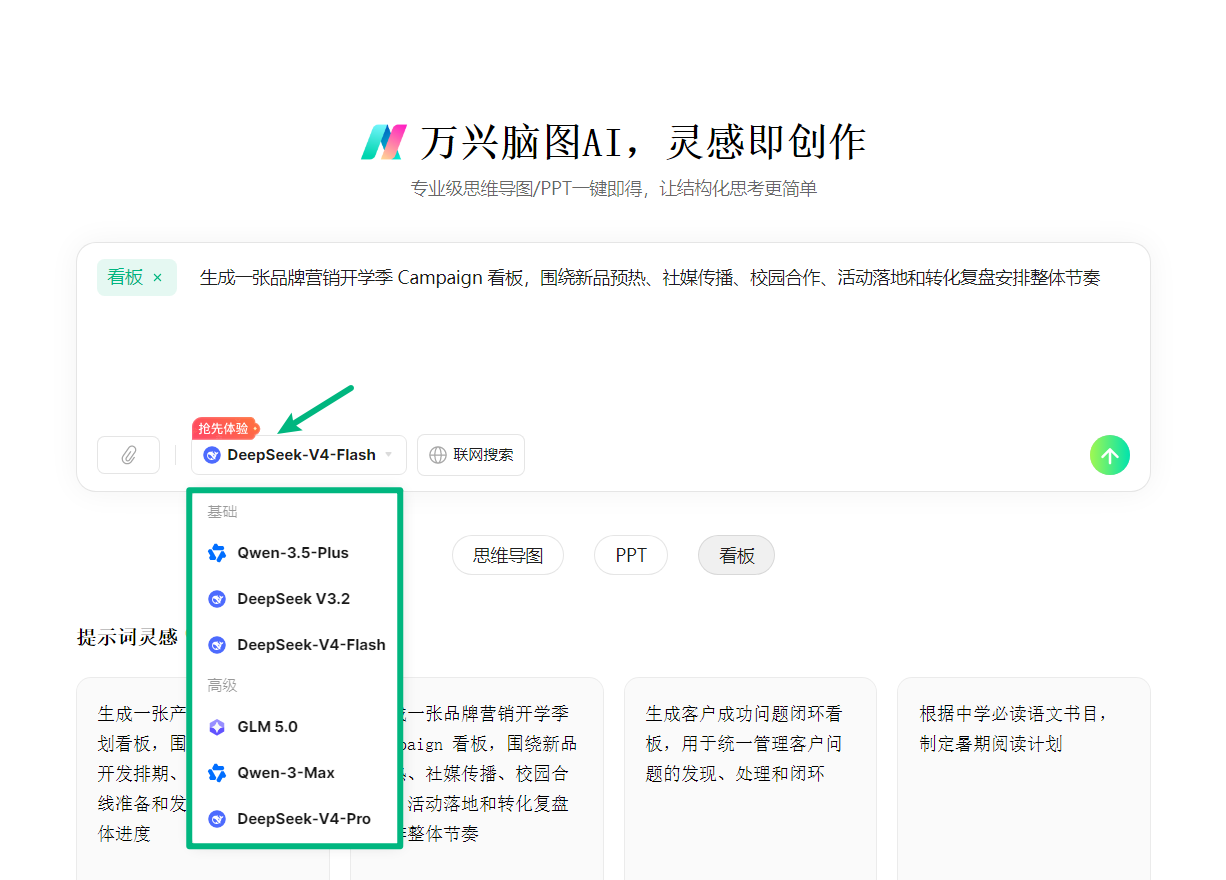Select GLM 5.0 advanced model
Image resolution: width=1226 pixels, height=880 pixels.
pos(294,727)
